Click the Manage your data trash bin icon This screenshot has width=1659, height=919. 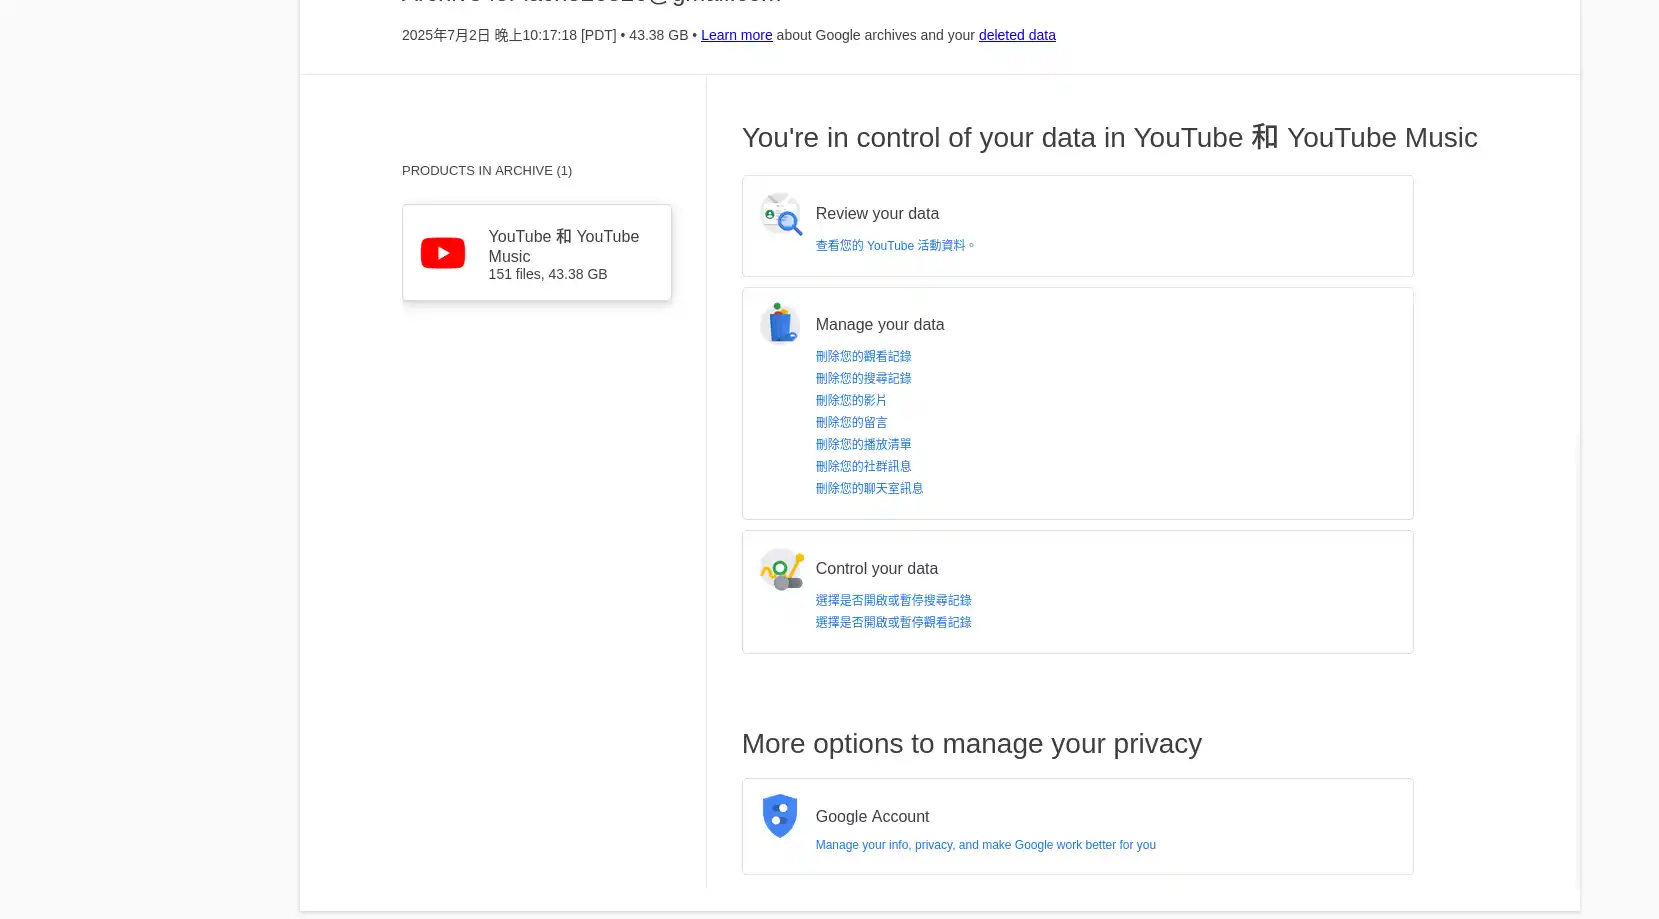pyautogui.click(x=780, y=324)
